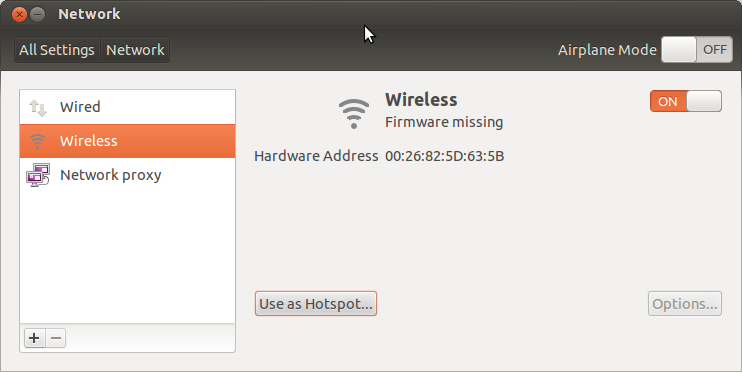Select the Wired entry label
Viewport: 742px width, 372px height.
tap(80, 107)
